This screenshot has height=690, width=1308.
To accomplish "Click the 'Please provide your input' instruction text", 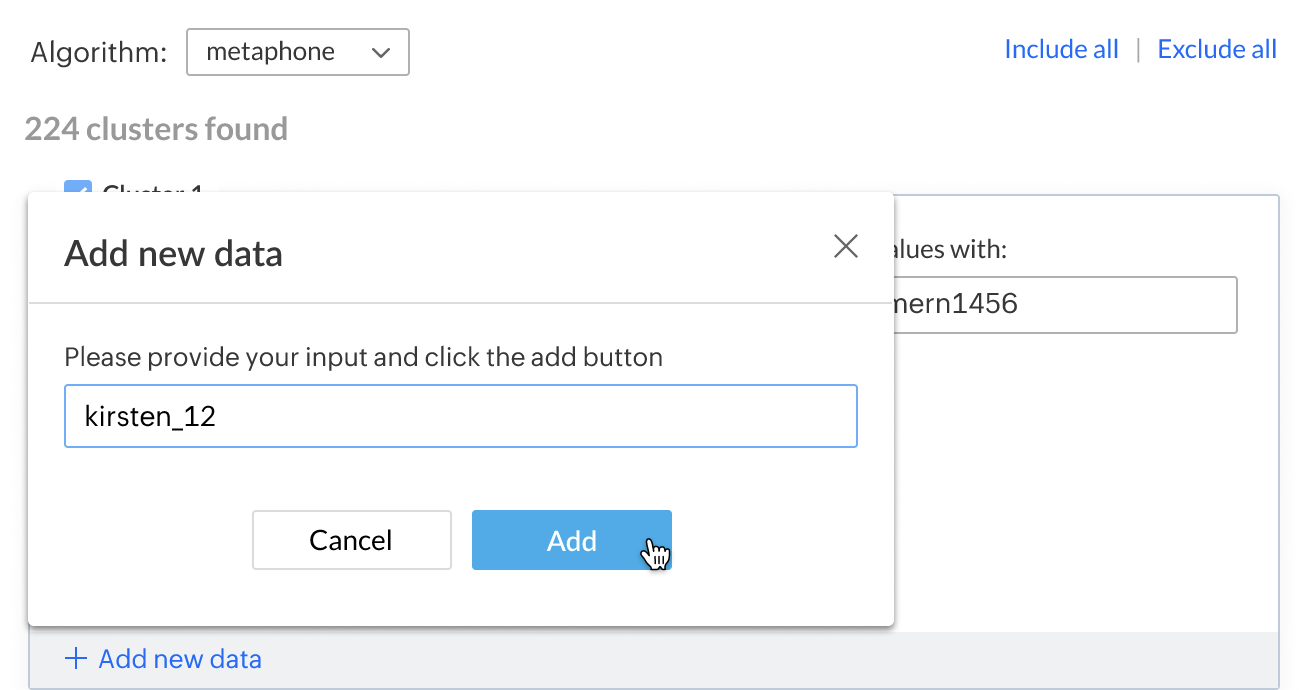I will 363,357.
